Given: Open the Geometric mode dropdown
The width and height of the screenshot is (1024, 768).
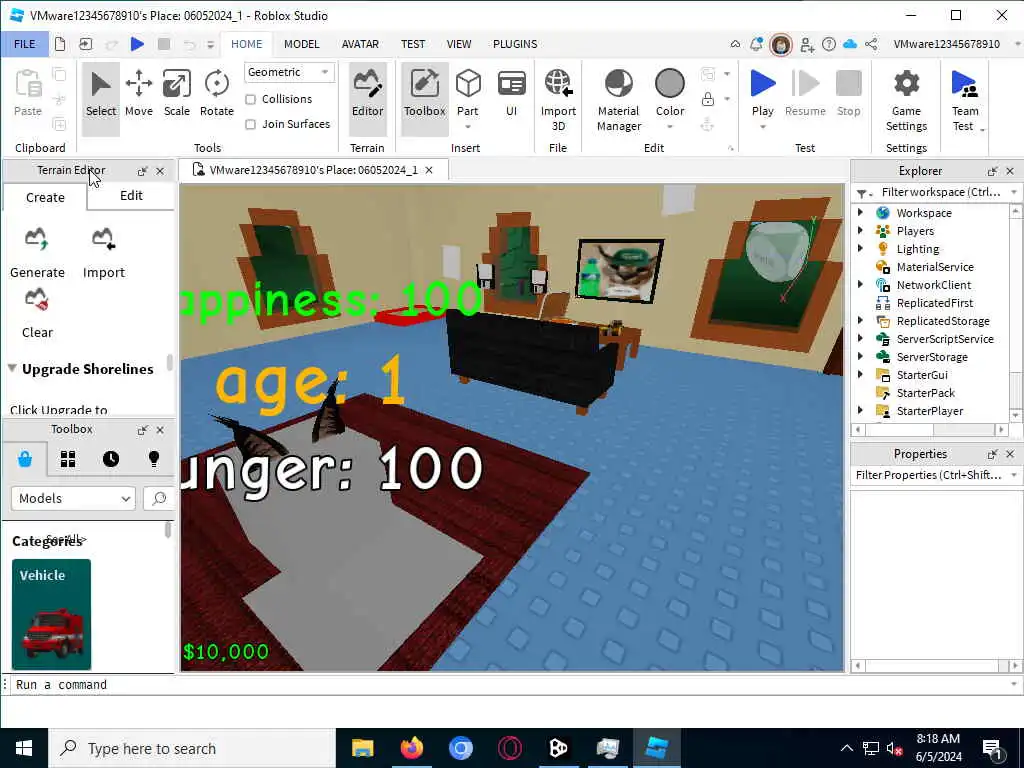Looking at the screenshot, I should point(289,72).
